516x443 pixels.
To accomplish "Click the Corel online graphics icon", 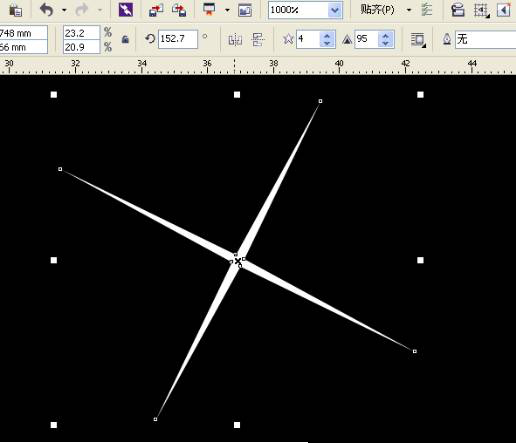I will coord(245,10).
